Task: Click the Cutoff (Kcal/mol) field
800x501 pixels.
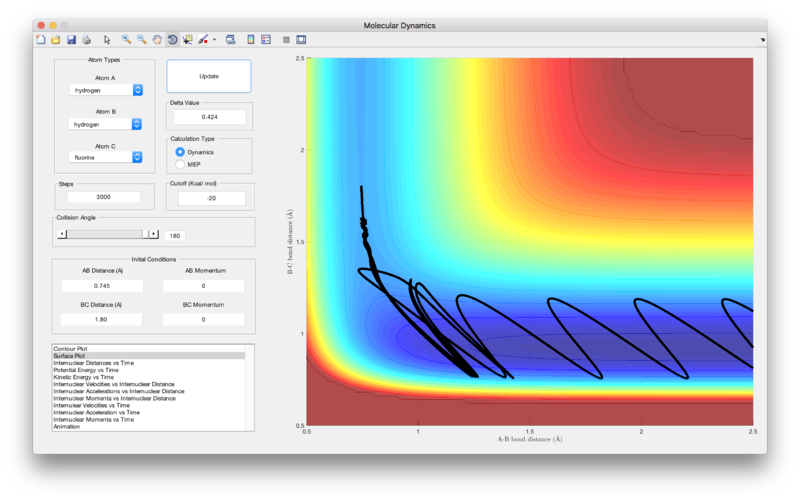Action: point(211,198)
